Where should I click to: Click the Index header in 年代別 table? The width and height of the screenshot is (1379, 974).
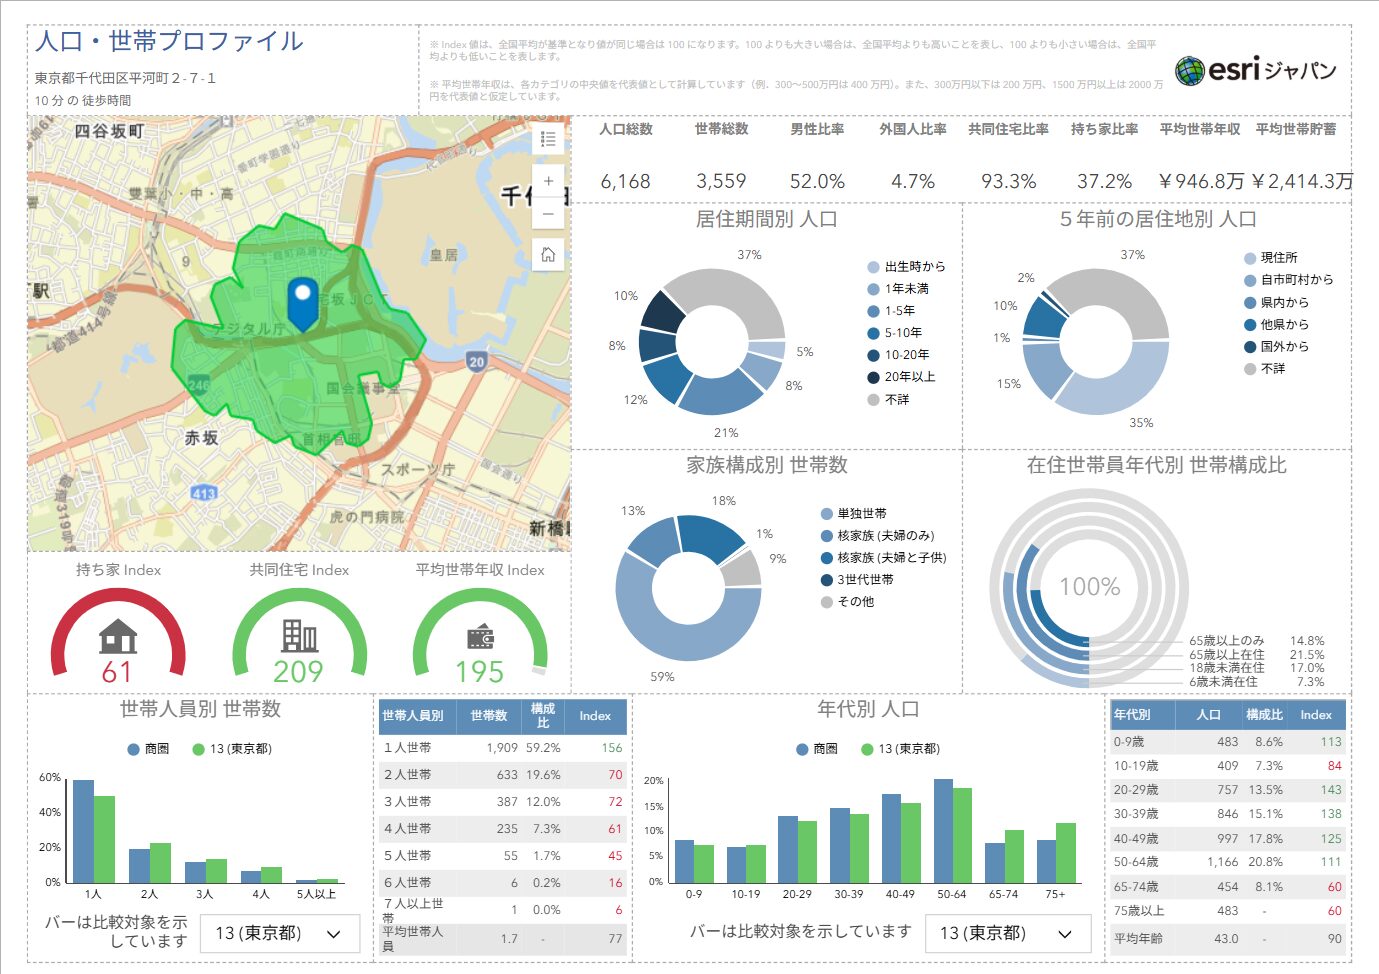1315,715
